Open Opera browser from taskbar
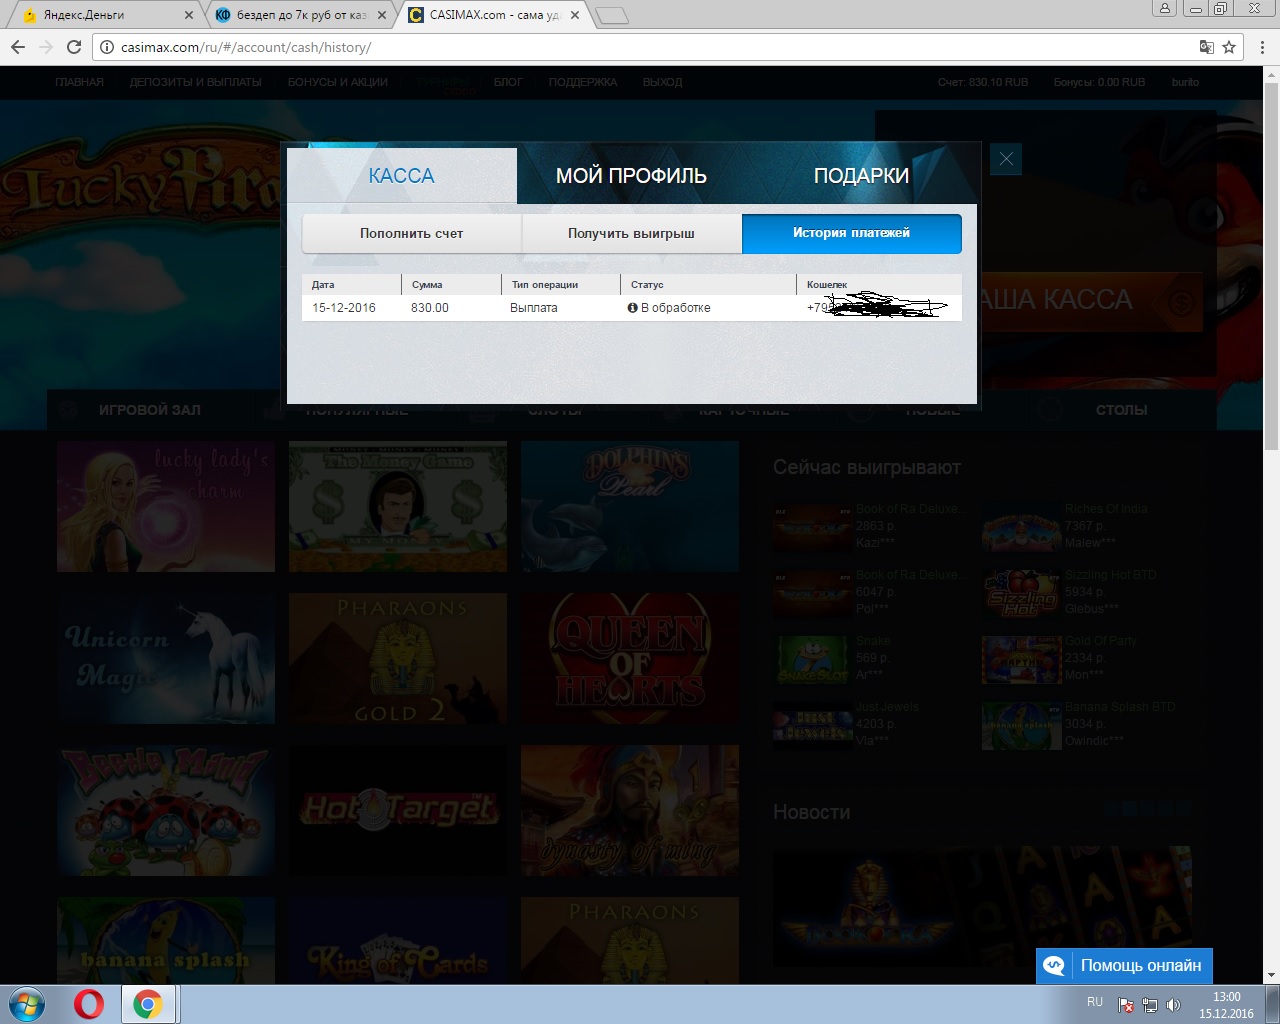Viewport: 1280px width, 1024px height. 89,1003
